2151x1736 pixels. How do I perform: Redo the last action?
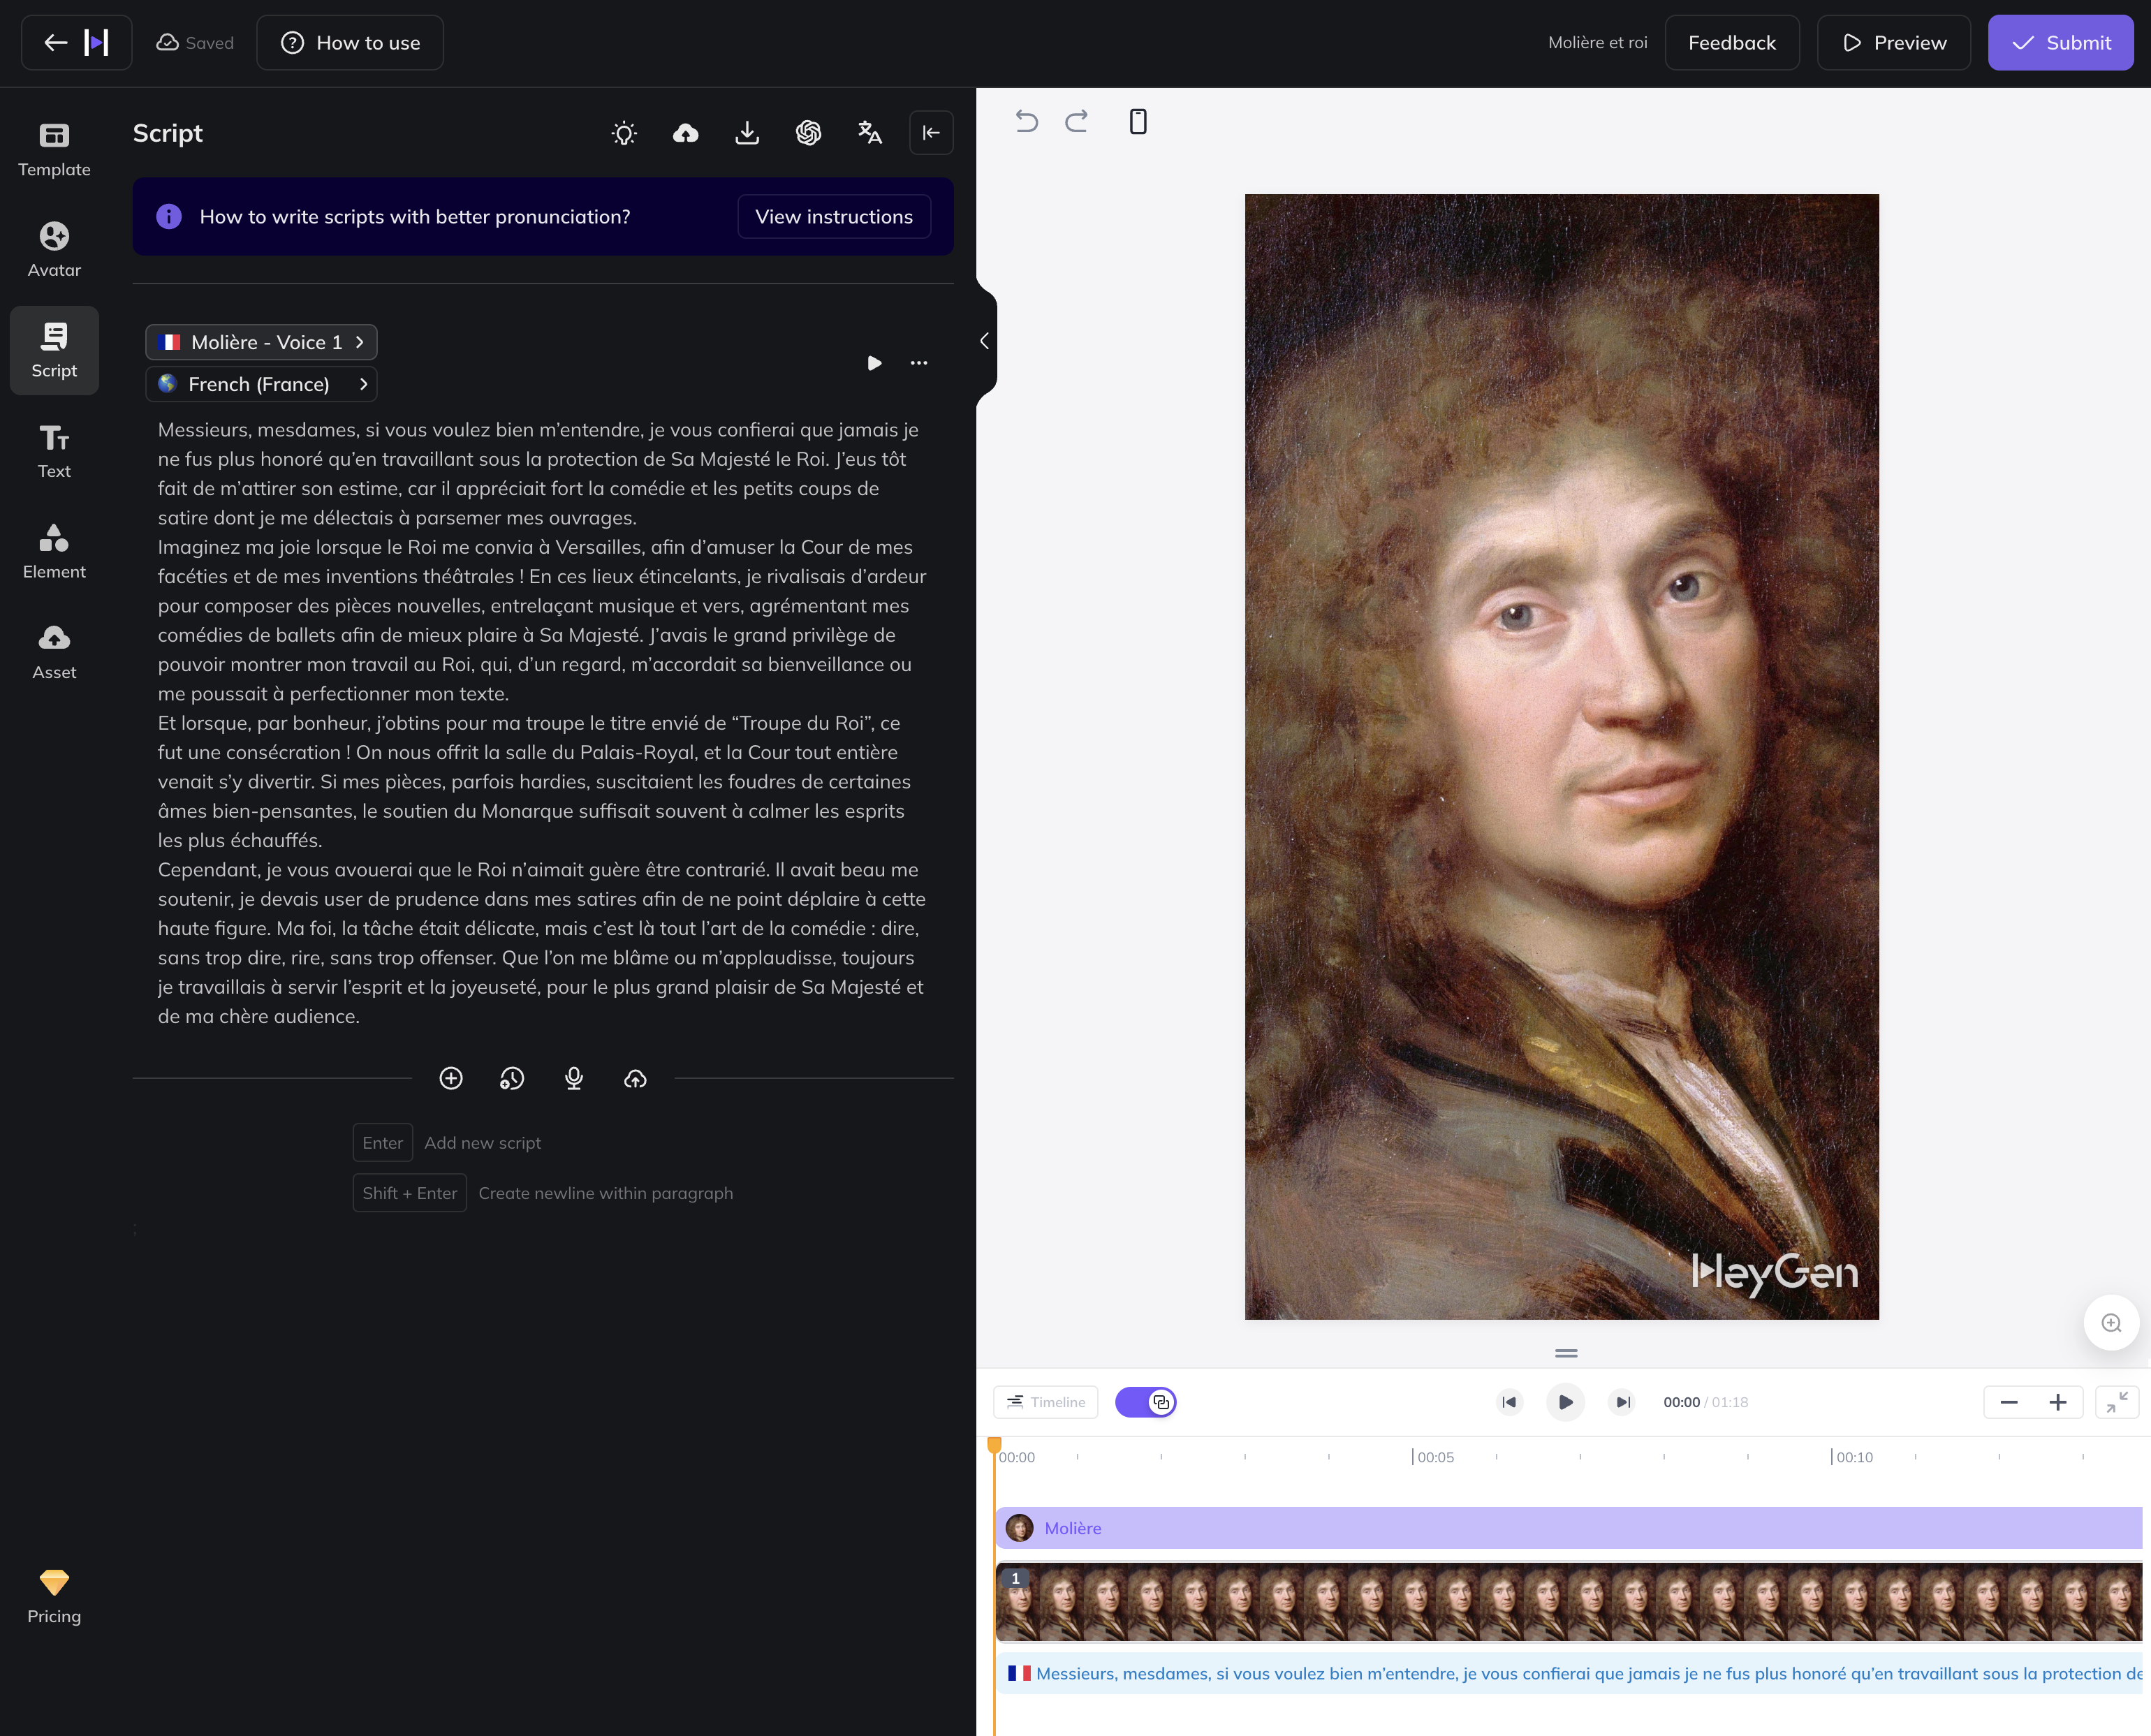click(1076, 122)
